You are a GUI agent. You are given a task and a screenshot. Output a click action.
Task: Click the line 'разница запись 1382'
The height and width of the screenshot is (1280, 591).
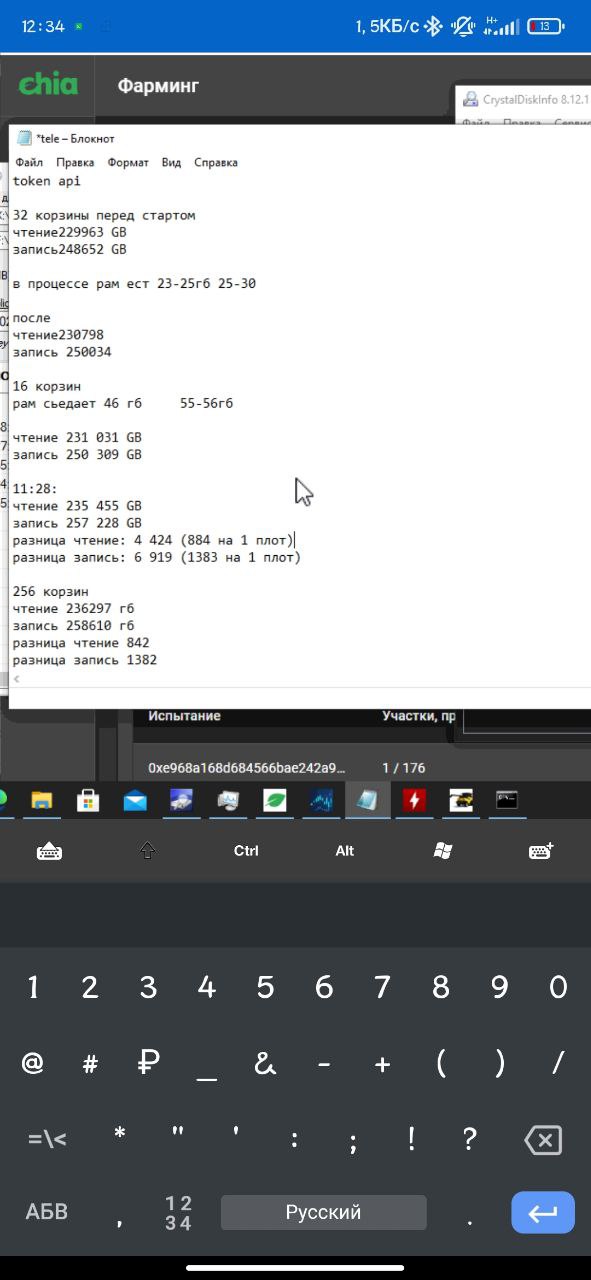pyautogui.click(x=84, y=660)
